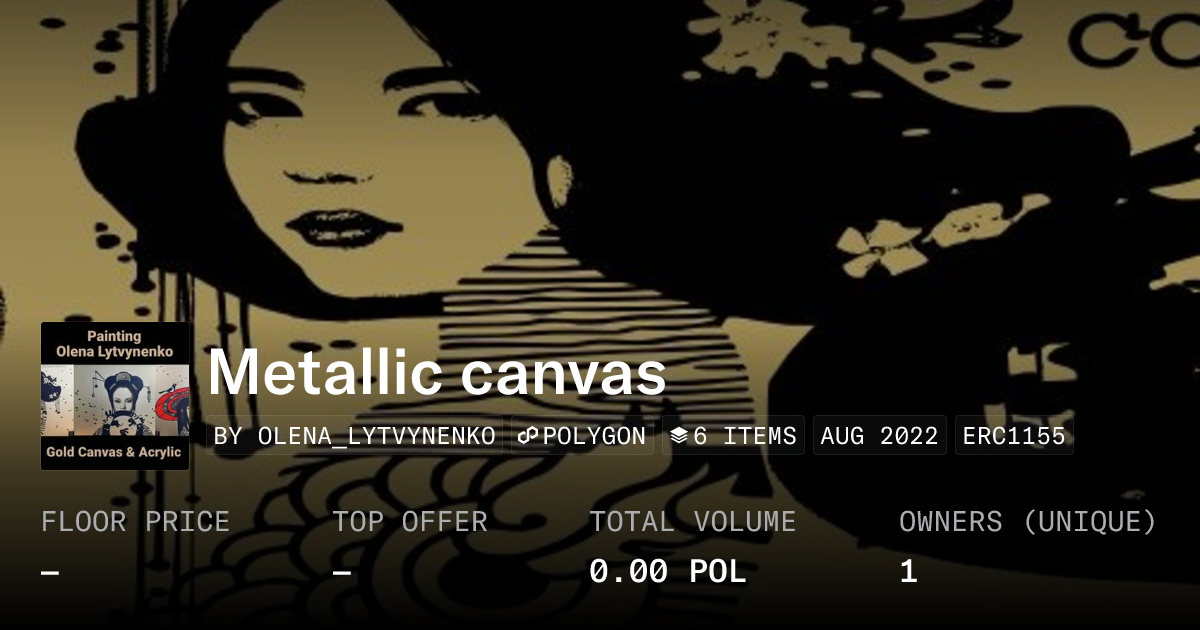Click the unique owners count 1
This screenshot has width=1200, height=630.
tap(908, 572)
